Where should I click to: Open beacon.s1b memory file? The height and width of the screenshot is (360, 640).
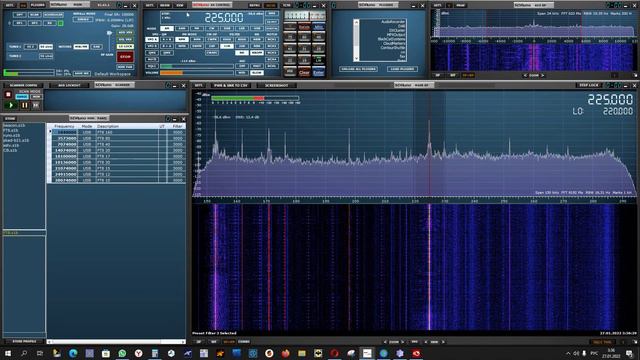14,125
